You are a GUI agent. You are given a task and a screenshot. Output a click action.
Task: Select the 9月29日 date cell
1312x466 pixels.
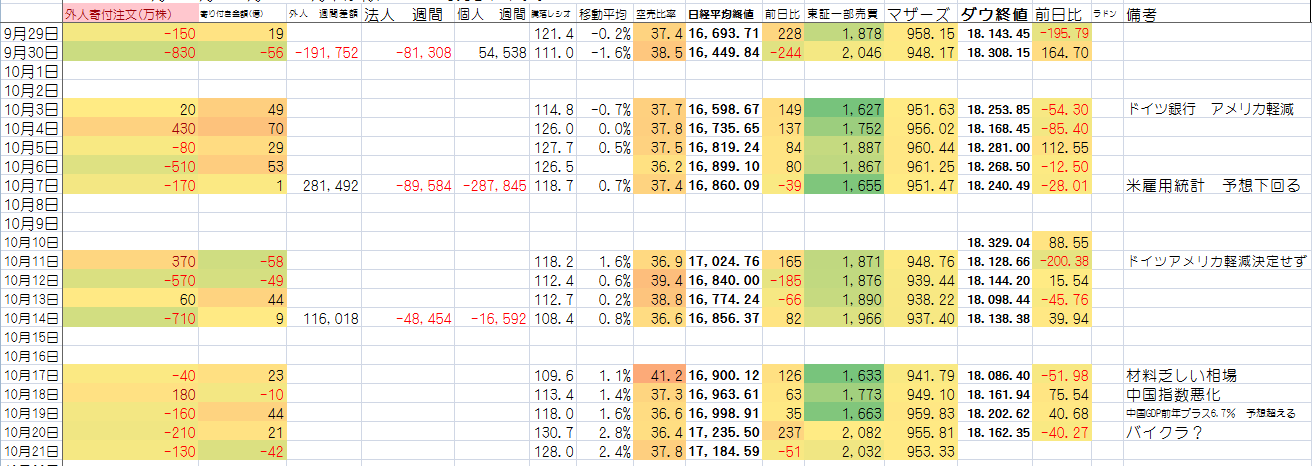[31, 34]
